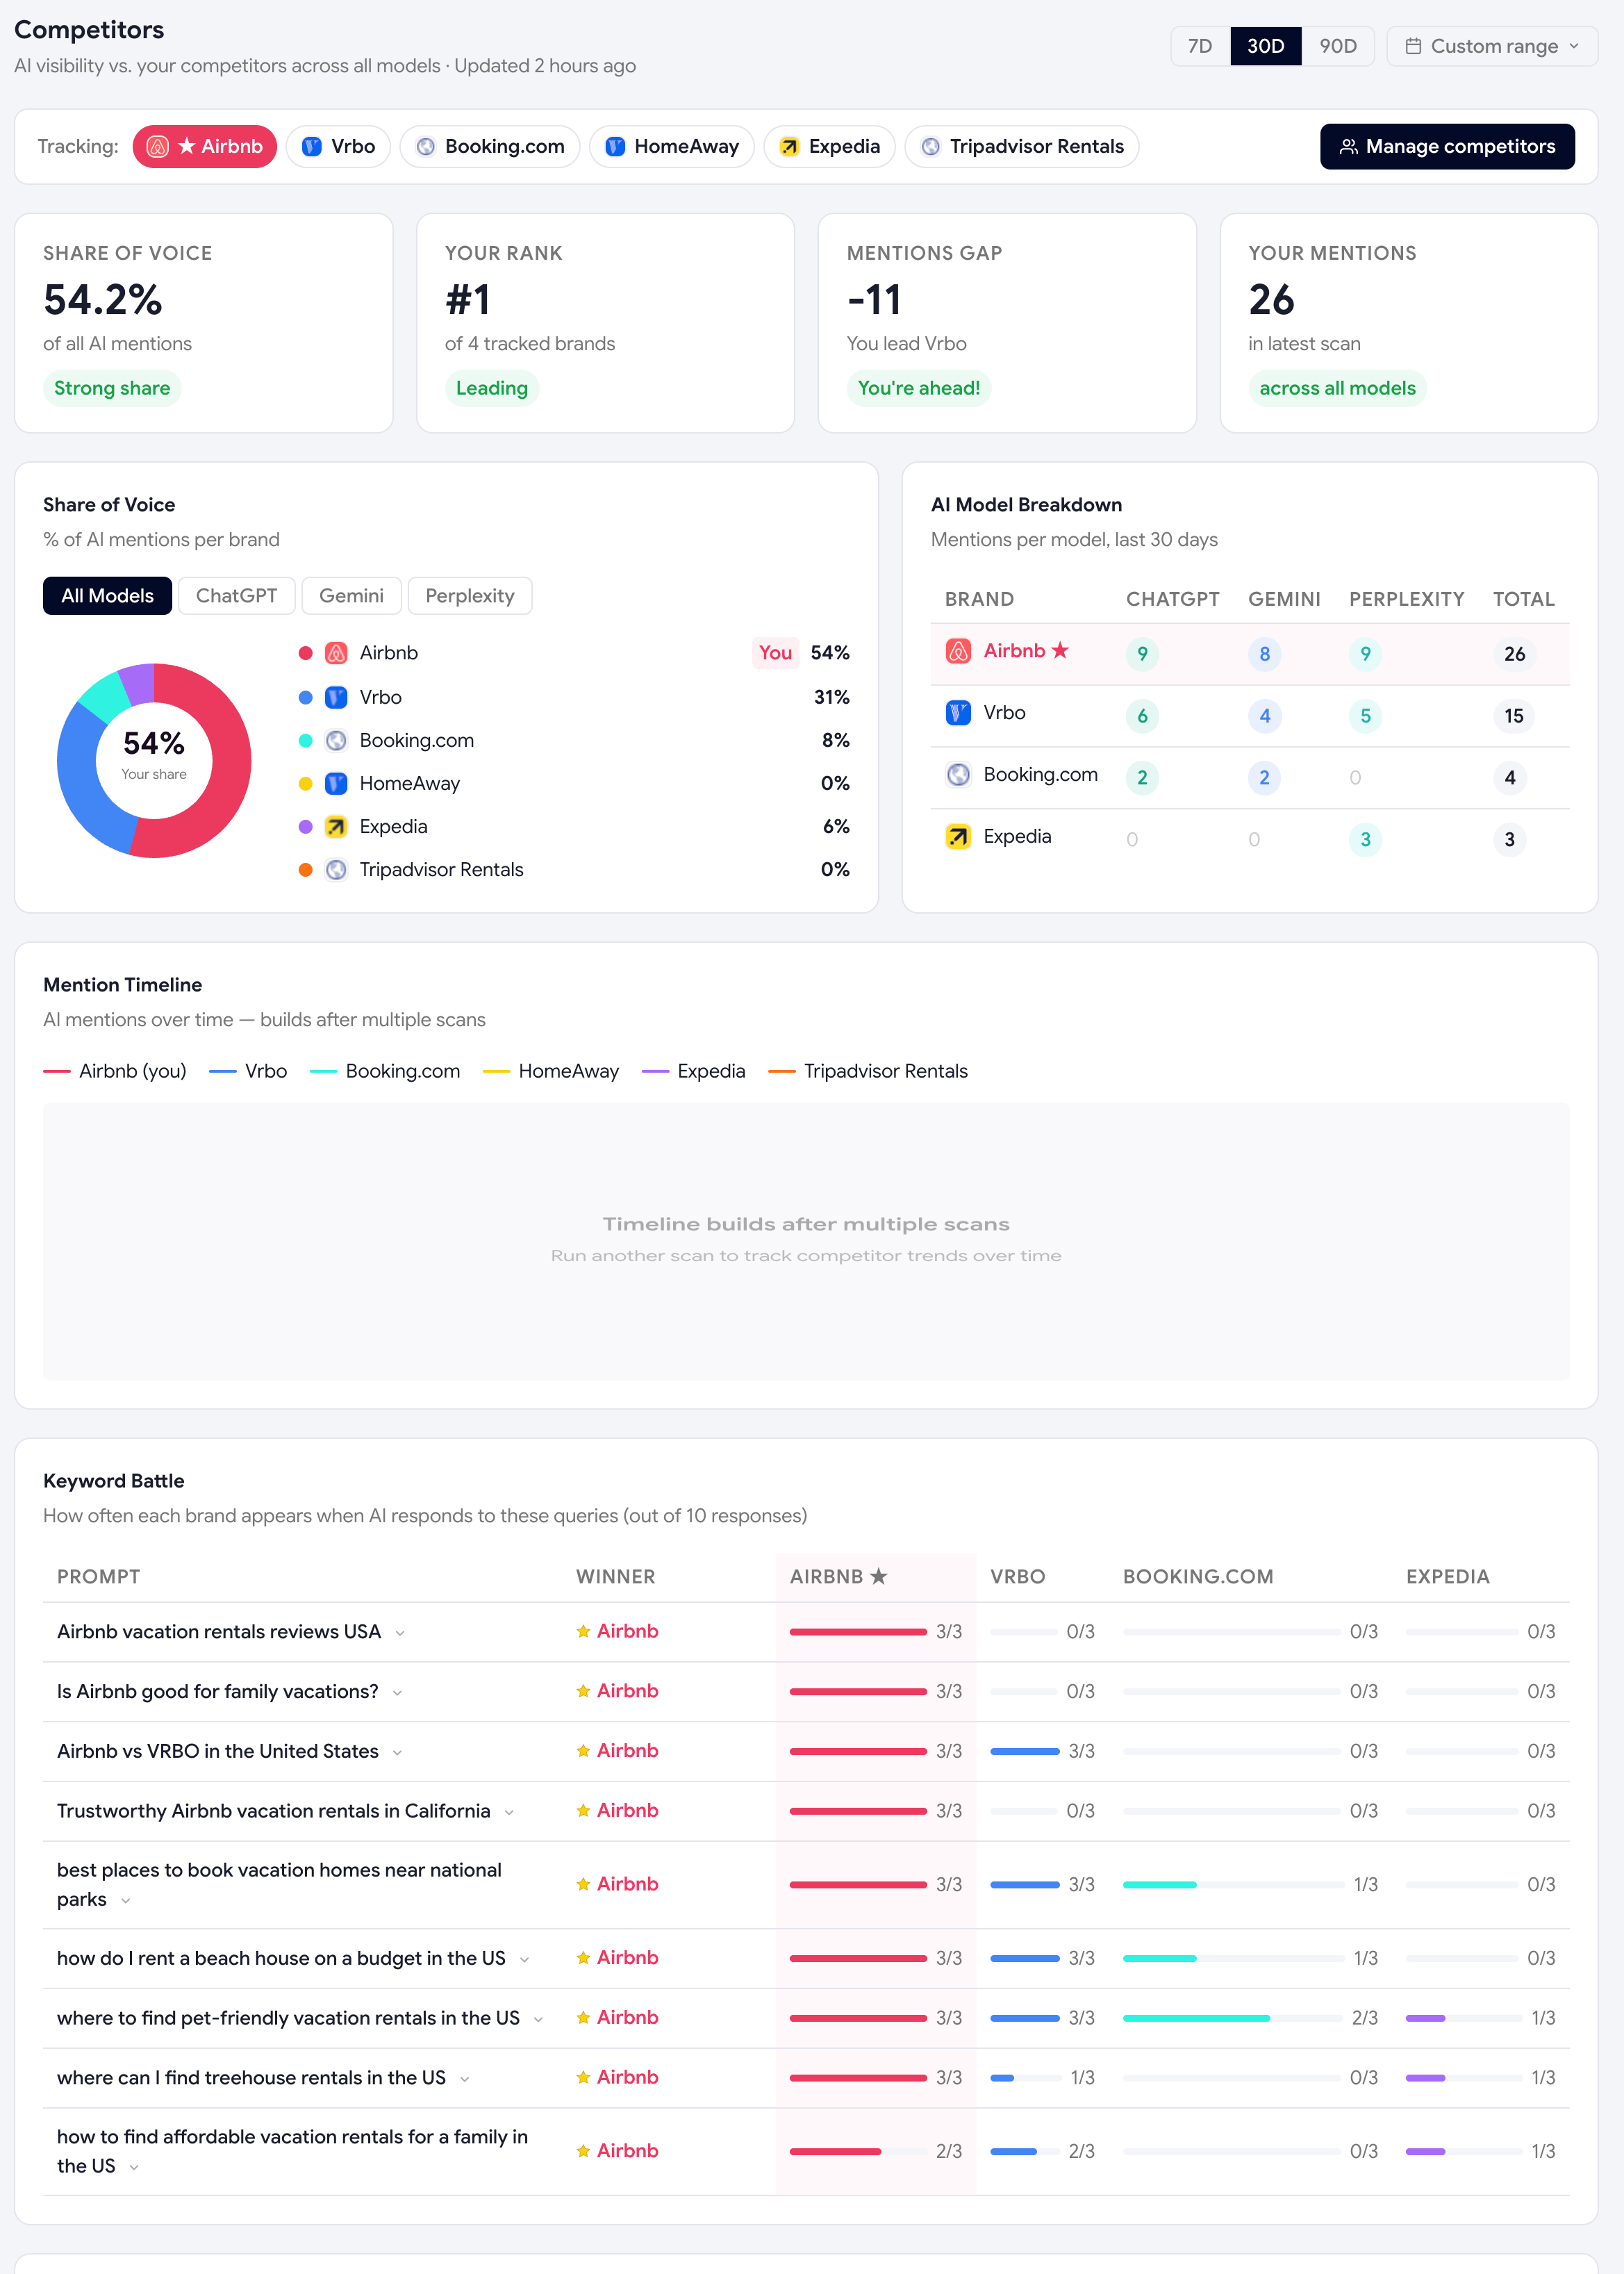Click the Booking.com globe icon in tracking bar
The image size is (1624, 2274).
pos(426,147)
